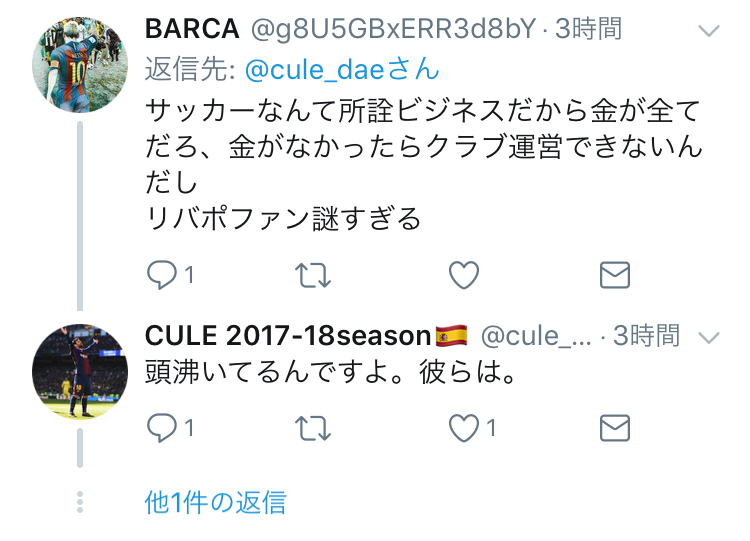The image size is (750, 541).
Task: Retweet BARCA's tweet about soccer business
Action: pyautogui.click(x=313, y=276)
